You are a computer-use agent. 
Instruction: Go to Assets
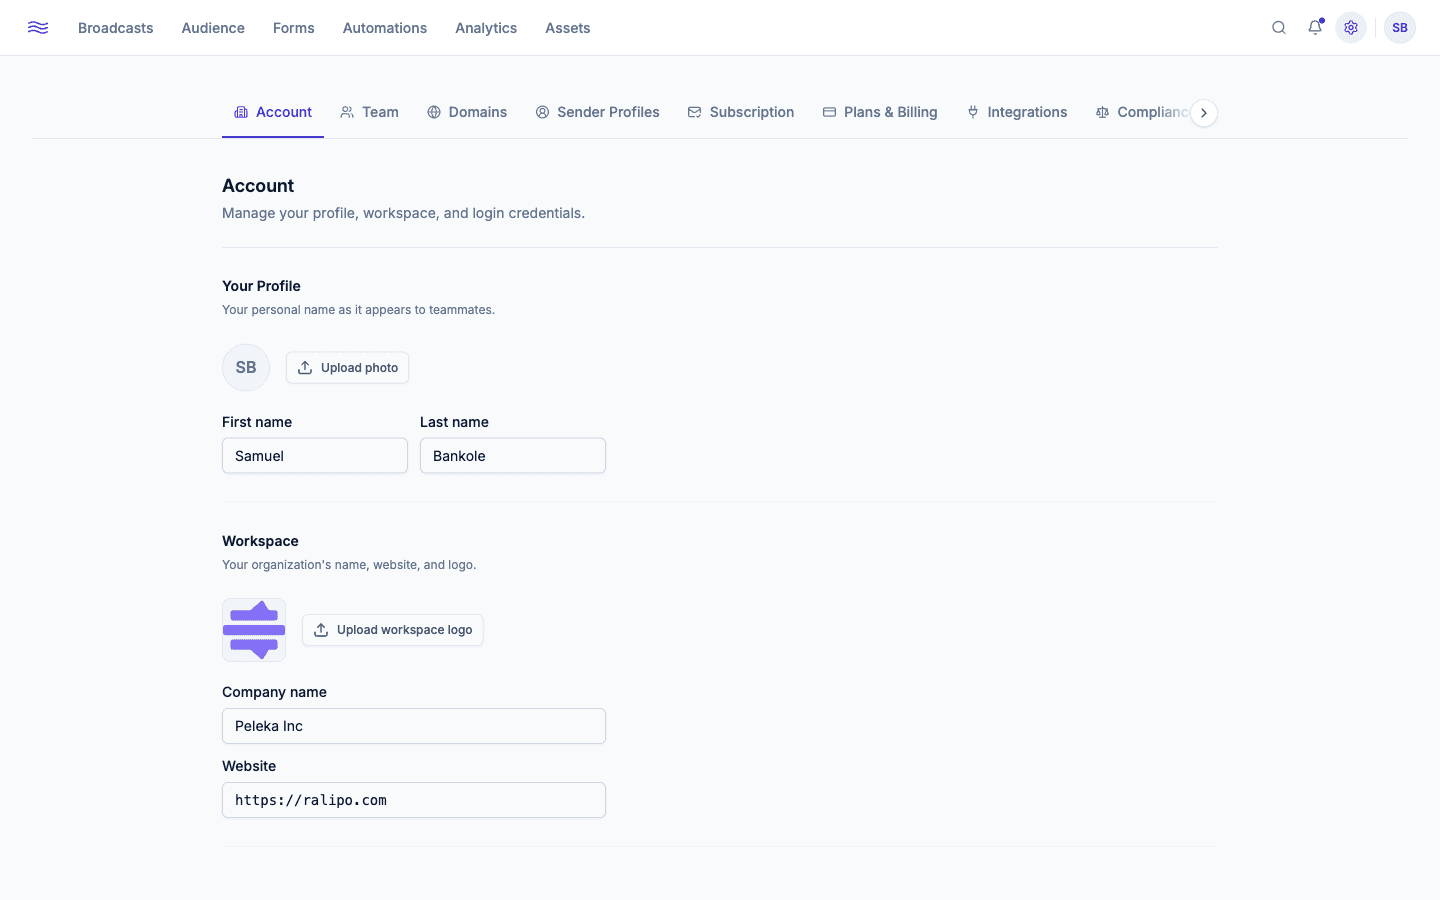click(x=568, y=28)
